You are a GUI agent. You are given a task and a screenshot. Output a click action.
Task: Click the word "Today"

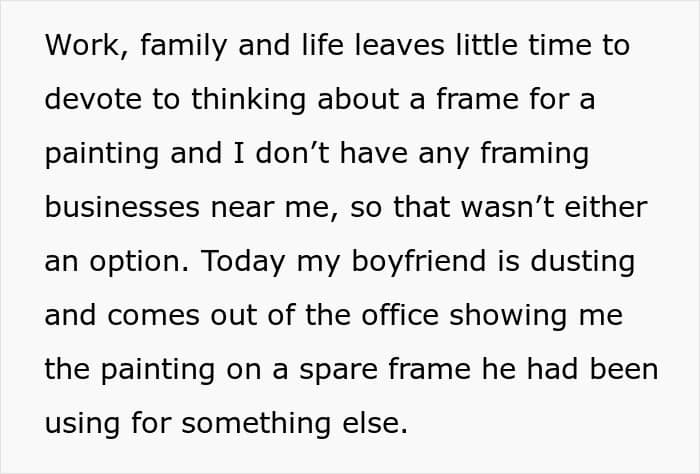[x=243, y=262]
